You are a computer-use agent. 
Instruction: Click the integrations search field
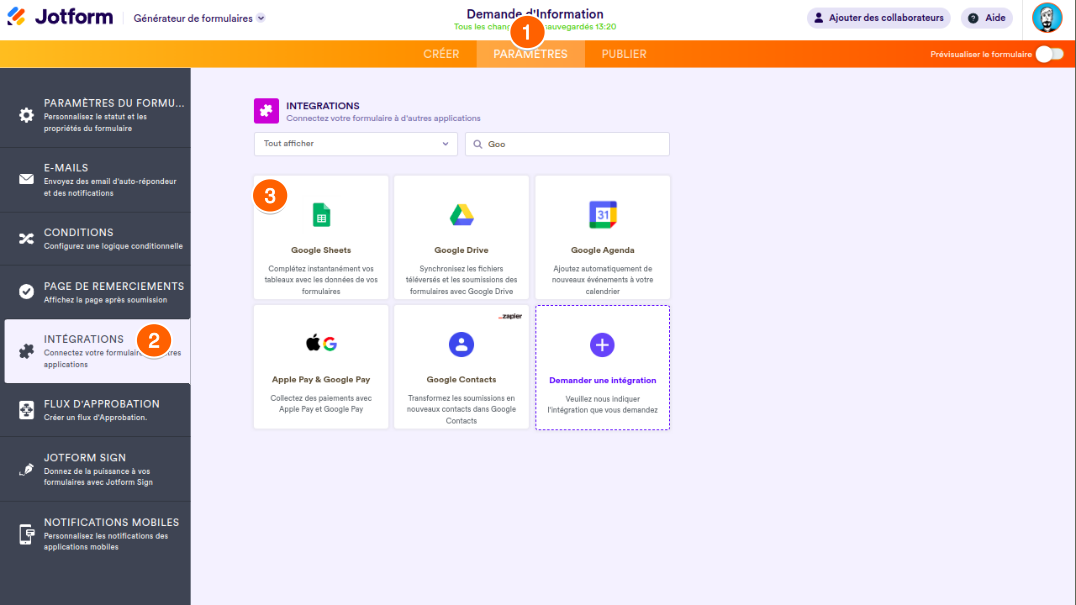tap(567, 144)
